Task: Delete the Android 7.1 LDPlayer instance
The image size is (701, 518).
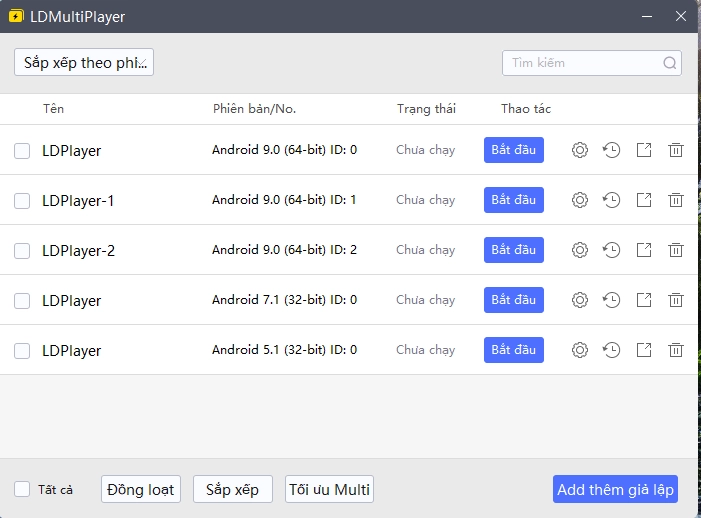Action: pyautogui.click(x=676, y=300)
